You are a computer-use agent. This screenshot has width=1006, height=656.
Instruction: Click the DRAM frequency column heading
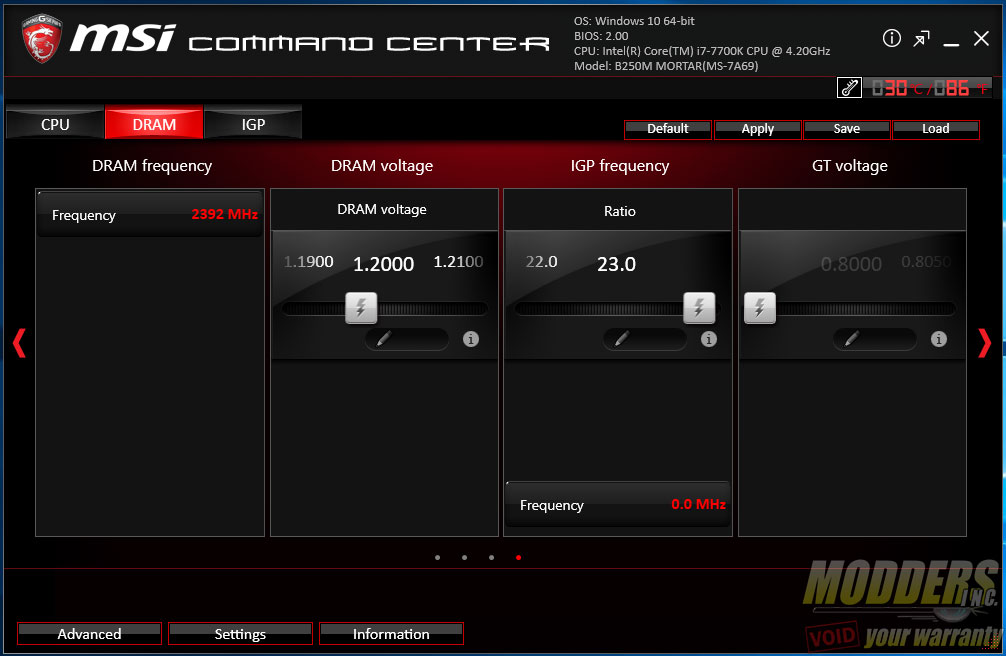[152, 166]
